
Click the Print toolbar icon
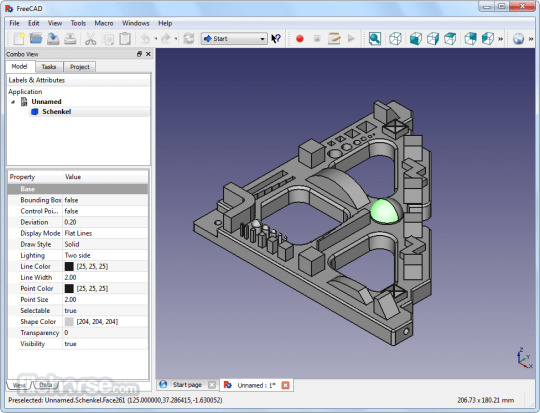(70, 38)
